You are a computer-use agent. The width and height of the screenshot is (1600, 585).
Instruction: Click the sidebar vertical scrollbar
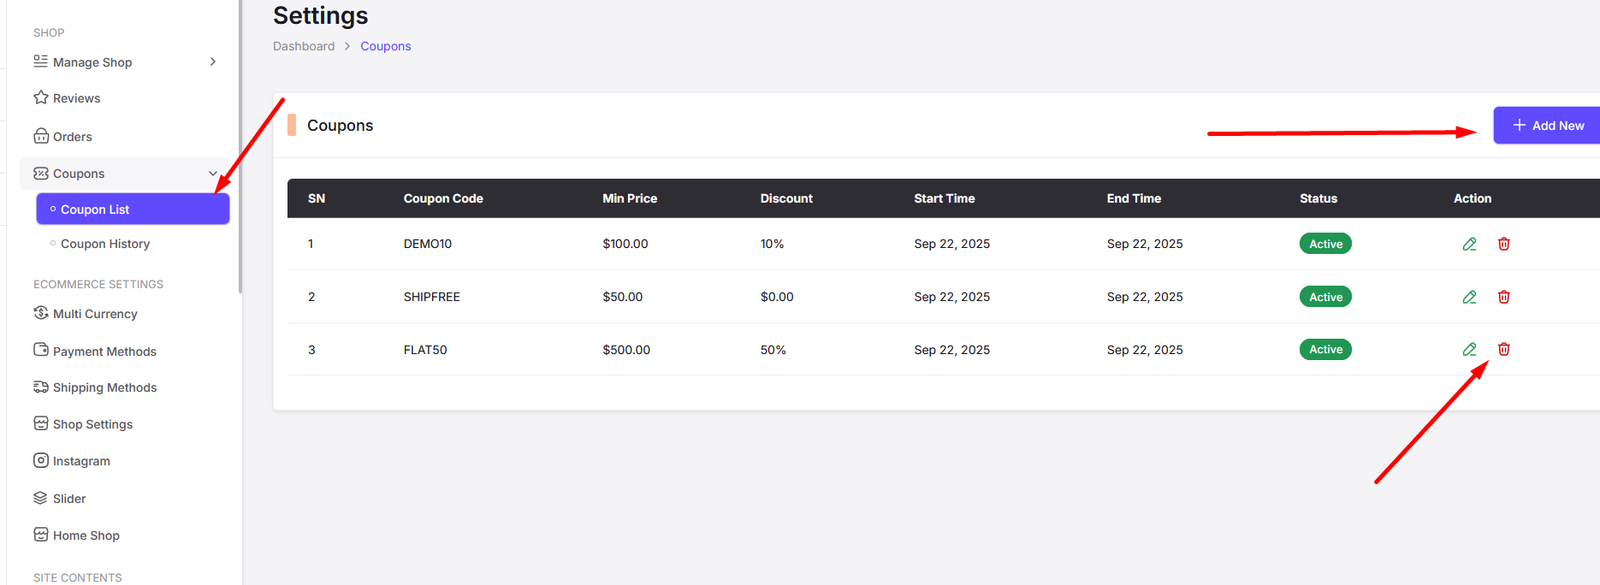(x=241, y=150)
